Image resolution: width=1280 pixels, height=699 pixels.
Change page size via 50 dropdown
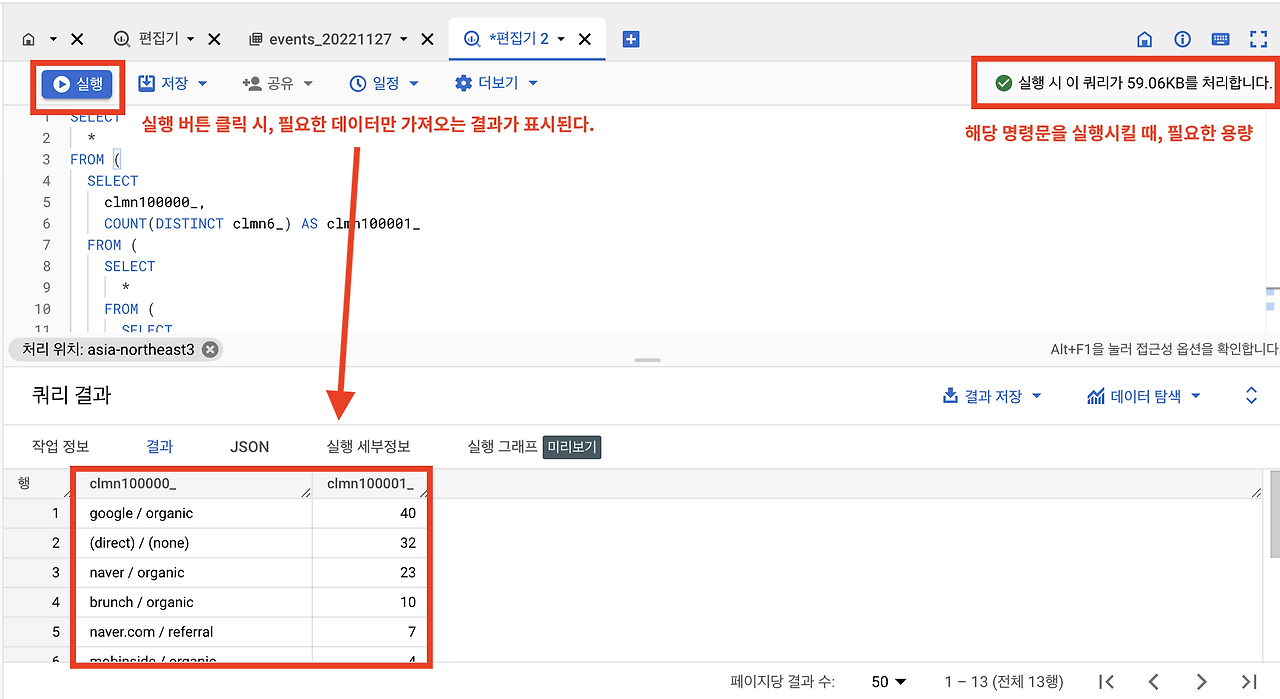[x=888, y=681]
